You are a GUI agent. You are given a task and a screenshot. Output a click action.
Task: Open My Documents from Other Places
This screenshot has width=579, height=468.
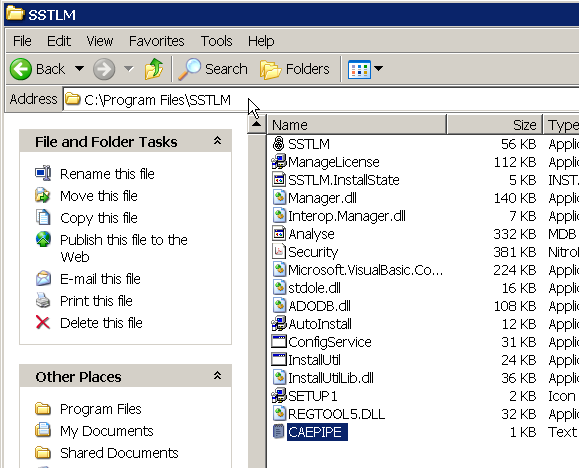(x=106, y=431)
